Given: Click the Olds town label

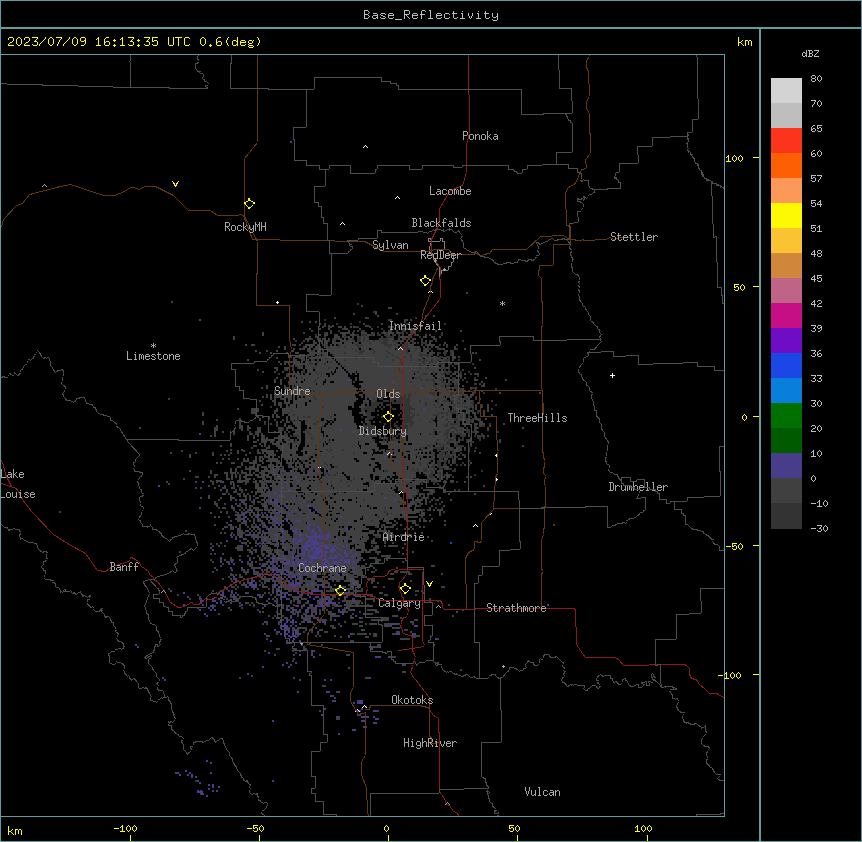Looking at the screenshot, I should [388, 394].
